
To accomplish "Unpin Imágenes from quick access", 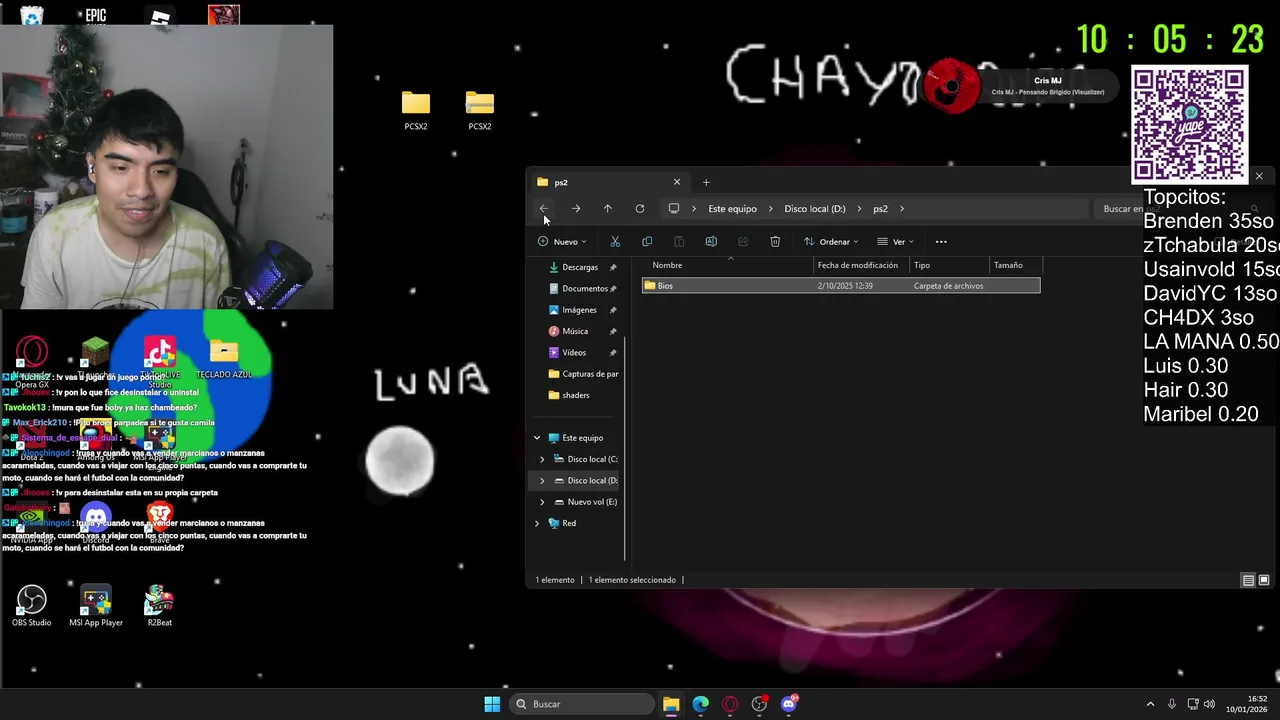I will pyautogui.click(x=613, y=310).
